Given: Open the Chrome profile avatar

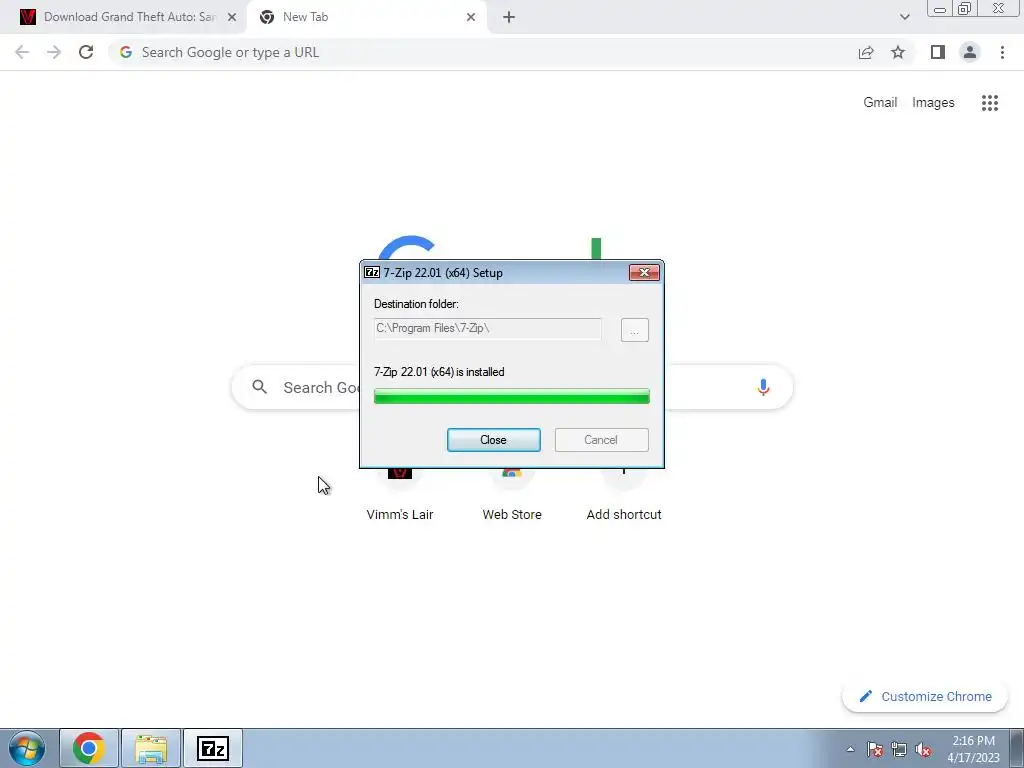Looking at the screenshot, I should 970,52.
